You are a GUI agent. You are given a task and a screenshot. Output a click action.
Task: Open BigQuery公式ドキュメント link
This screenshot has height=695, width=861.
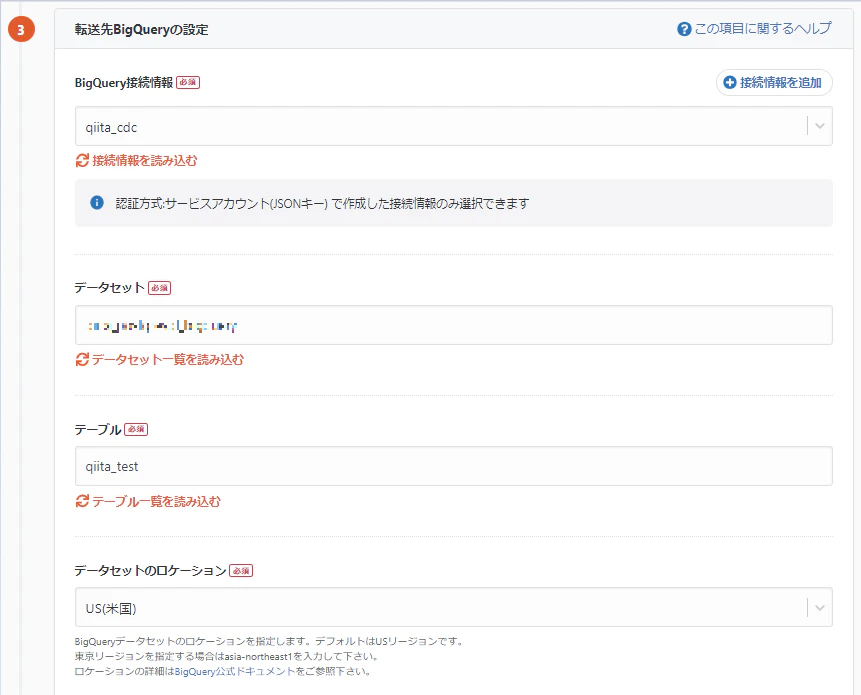pyautogui.click(x=235, y=671)
